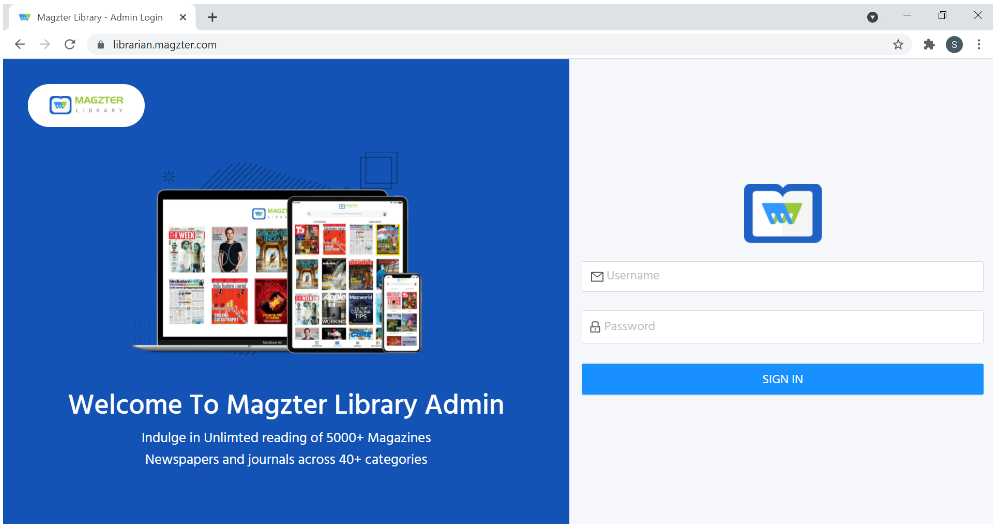Click the Magzter Library logo badge
The image size is (993, 524).
click(86, 105)
